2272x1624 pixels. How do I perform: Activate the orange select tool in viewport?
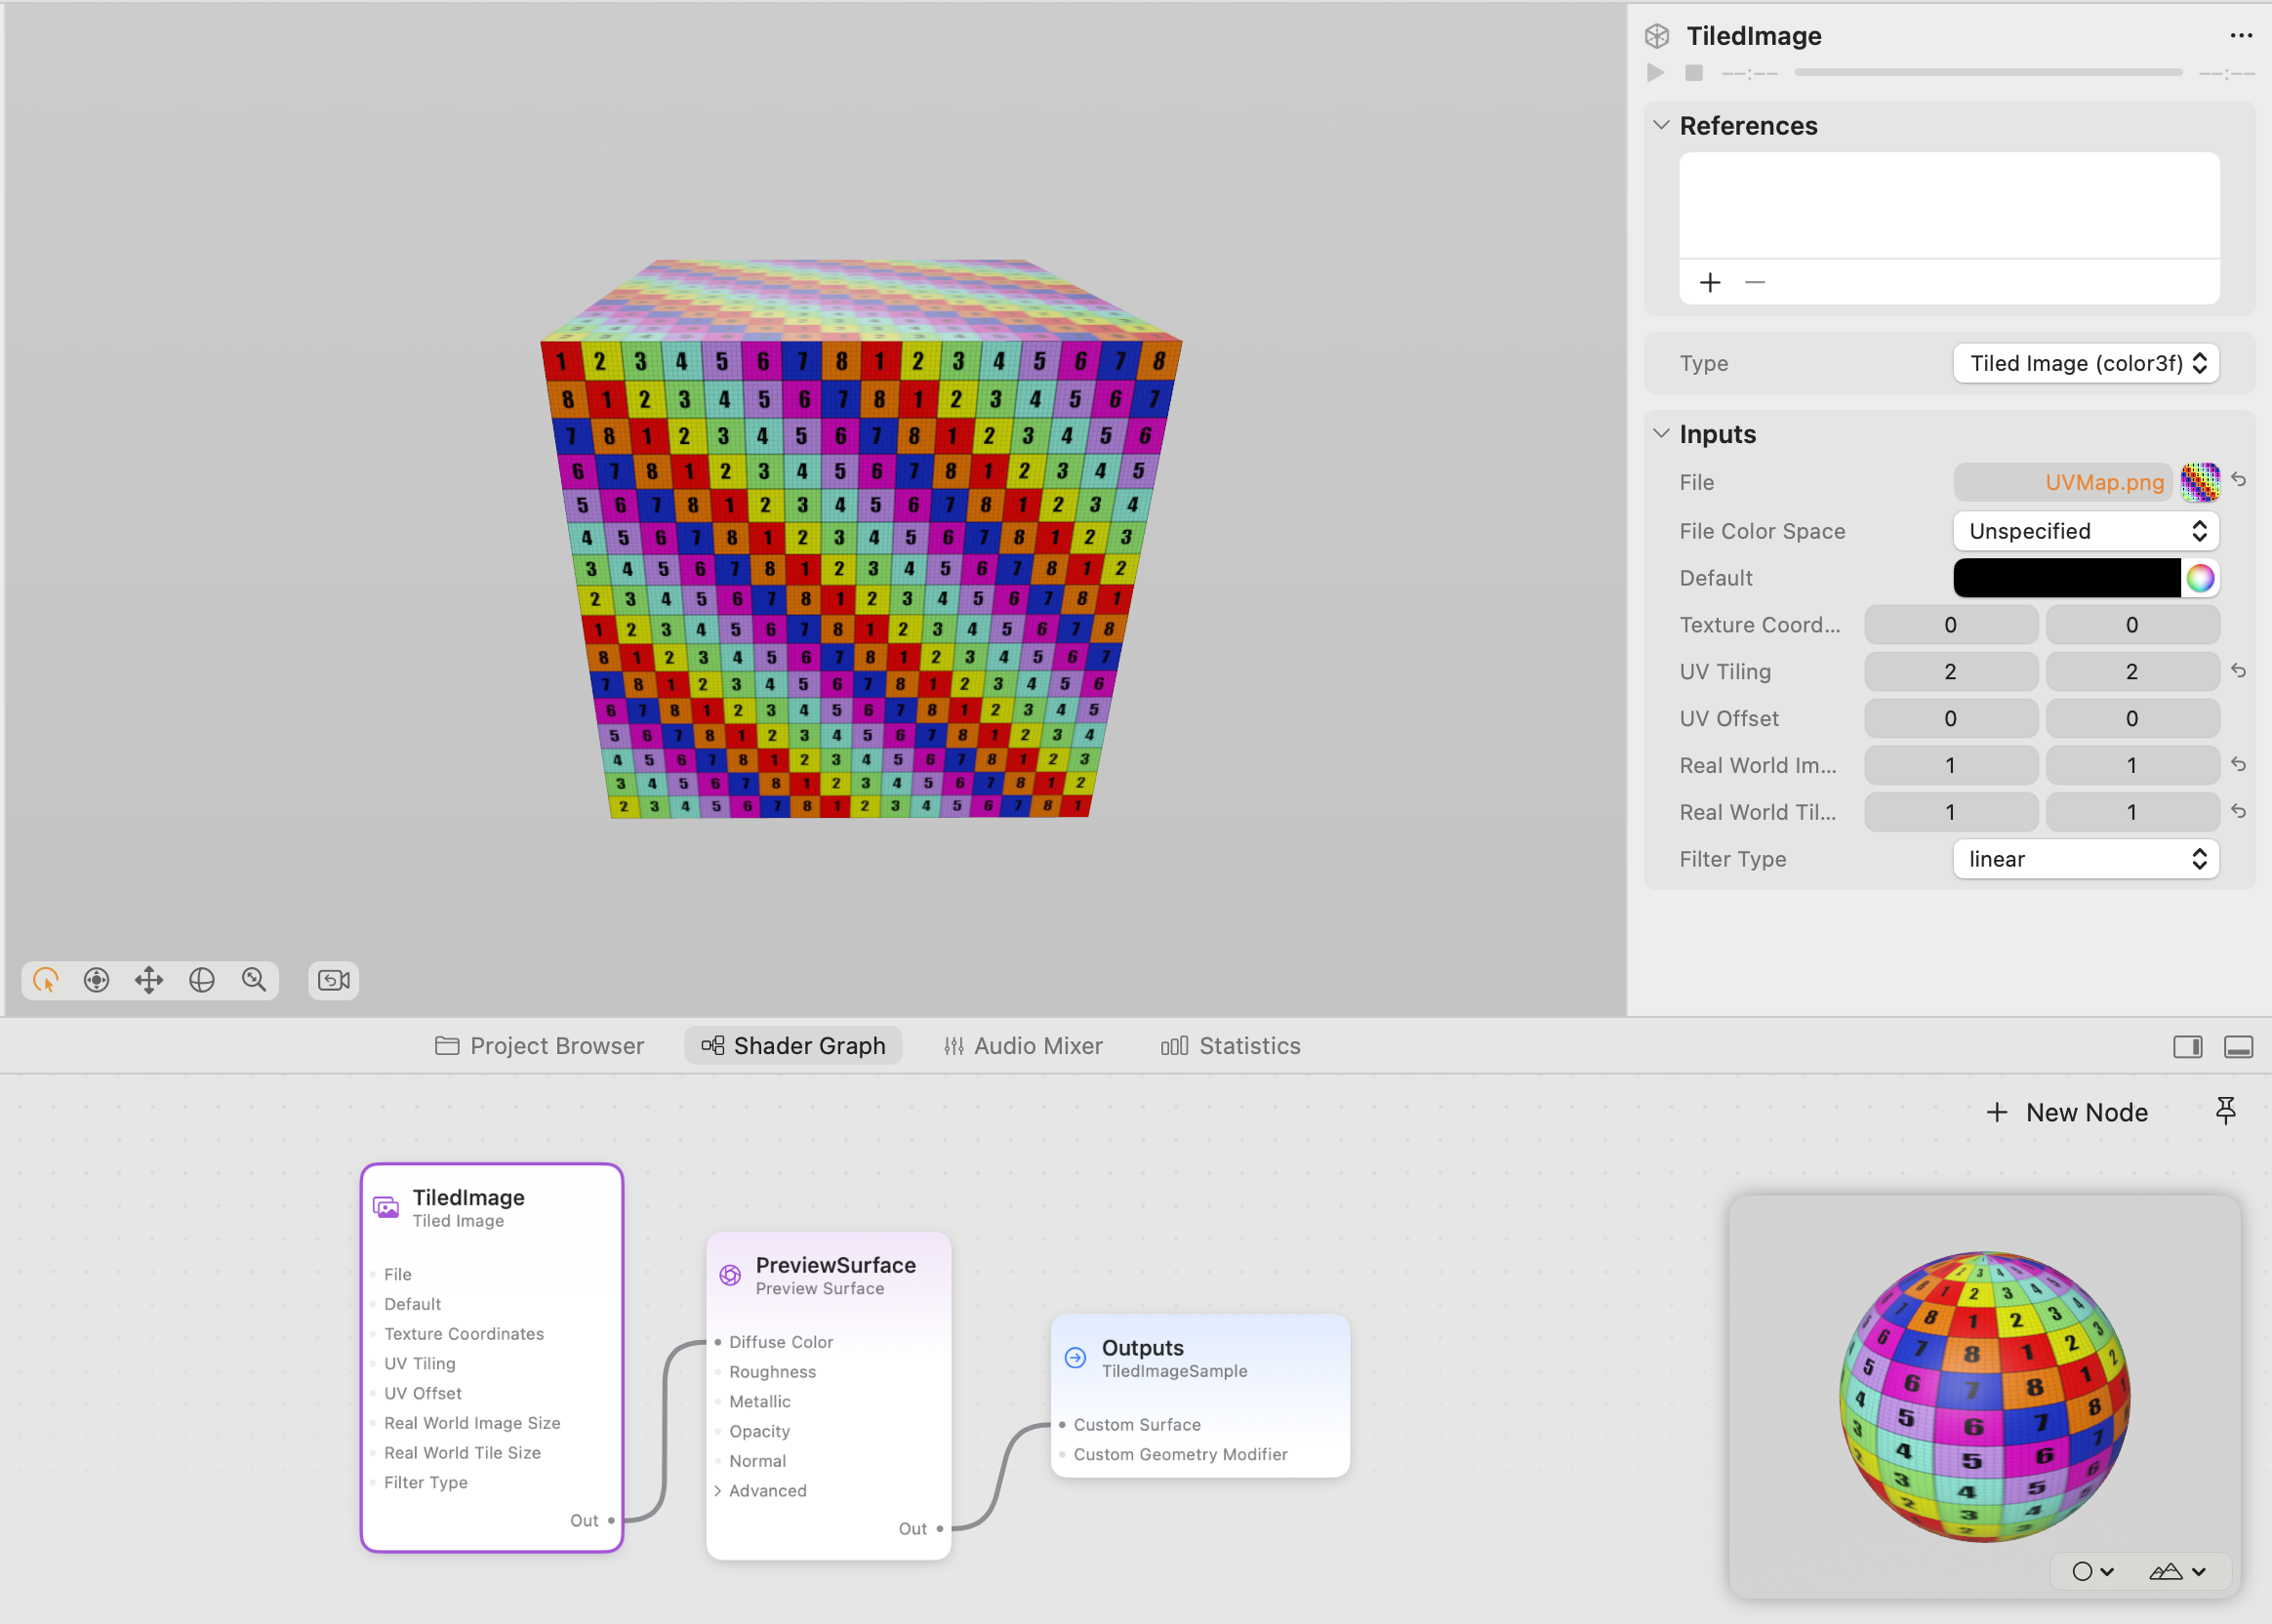(x=44, y=980)
